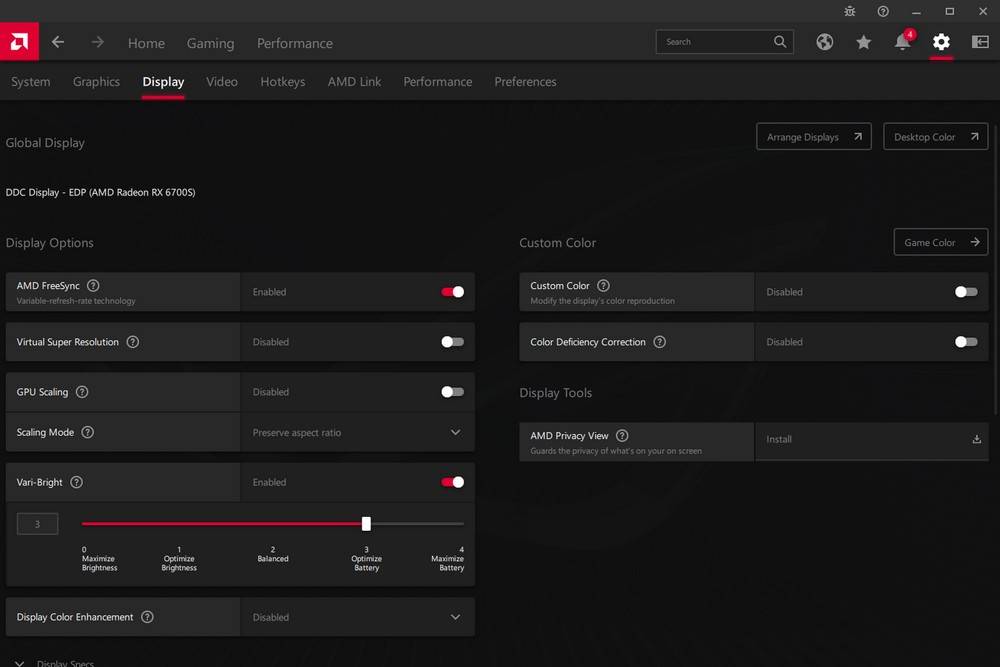Click the Arrange Displays button
The image size is (1000, 667).
pos(814,137)
